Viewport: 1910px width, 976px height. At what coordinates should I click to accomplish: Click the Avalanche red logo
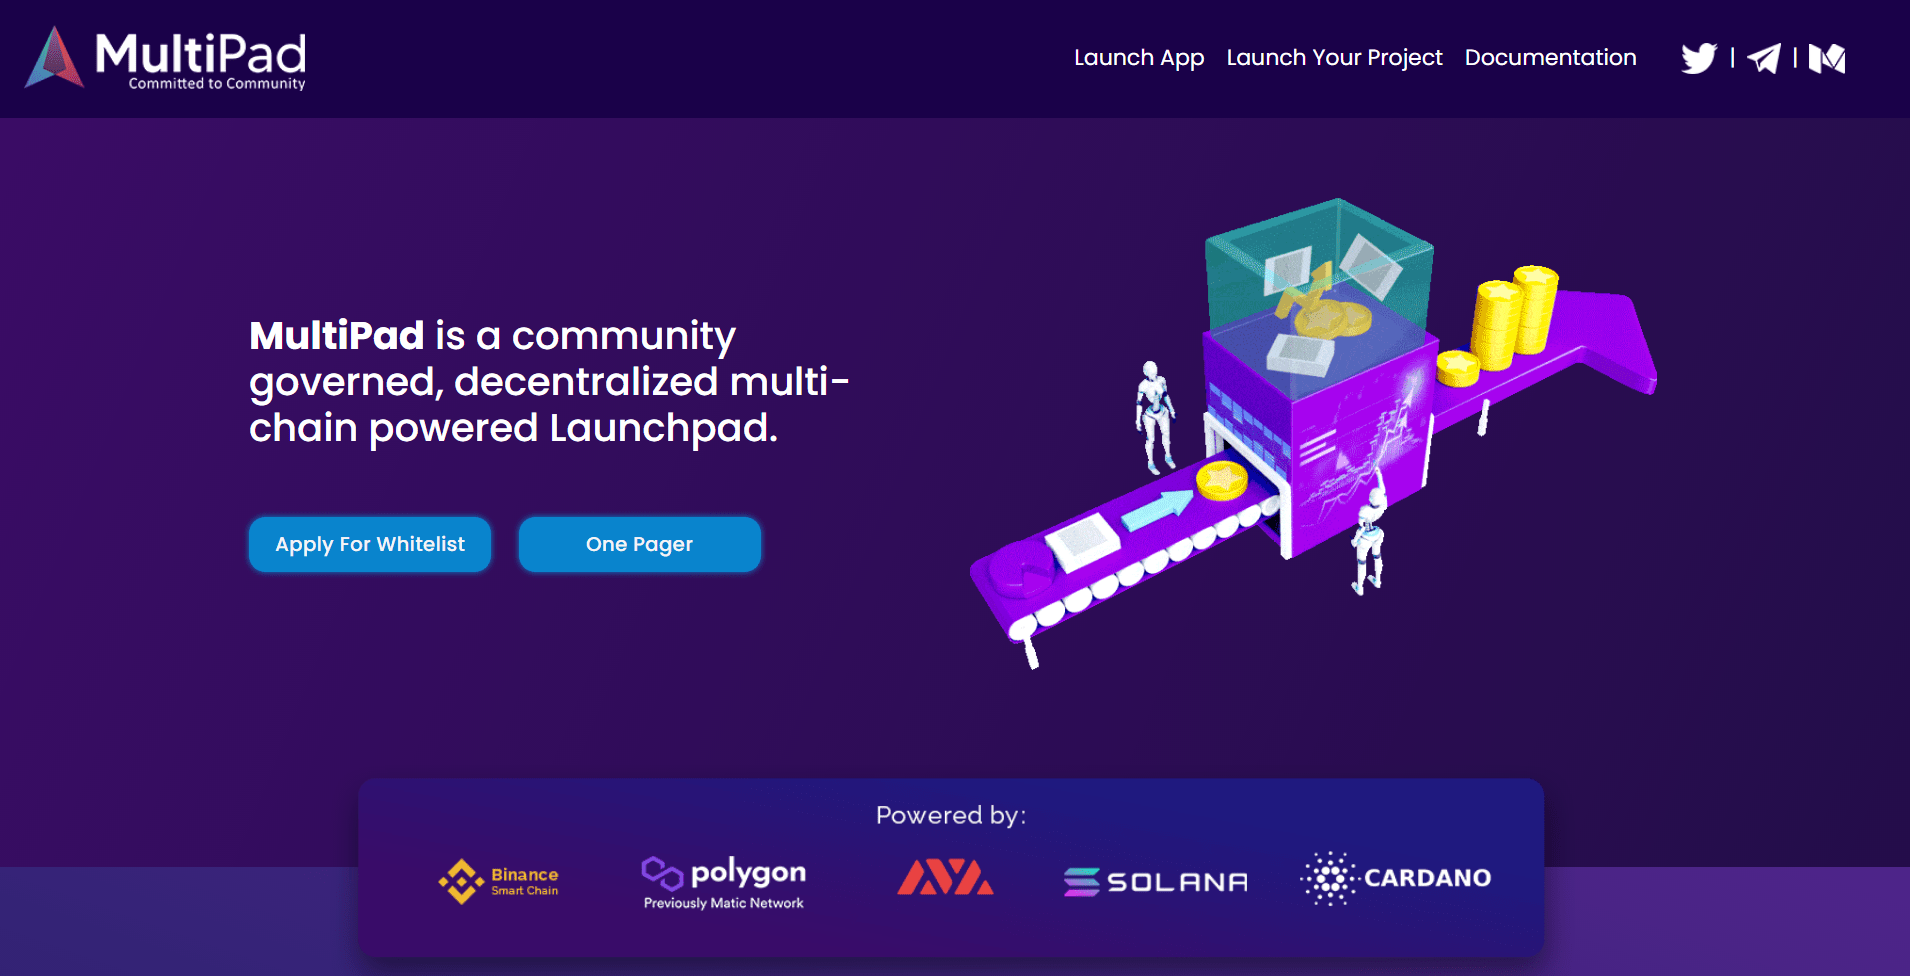(945, 877)
